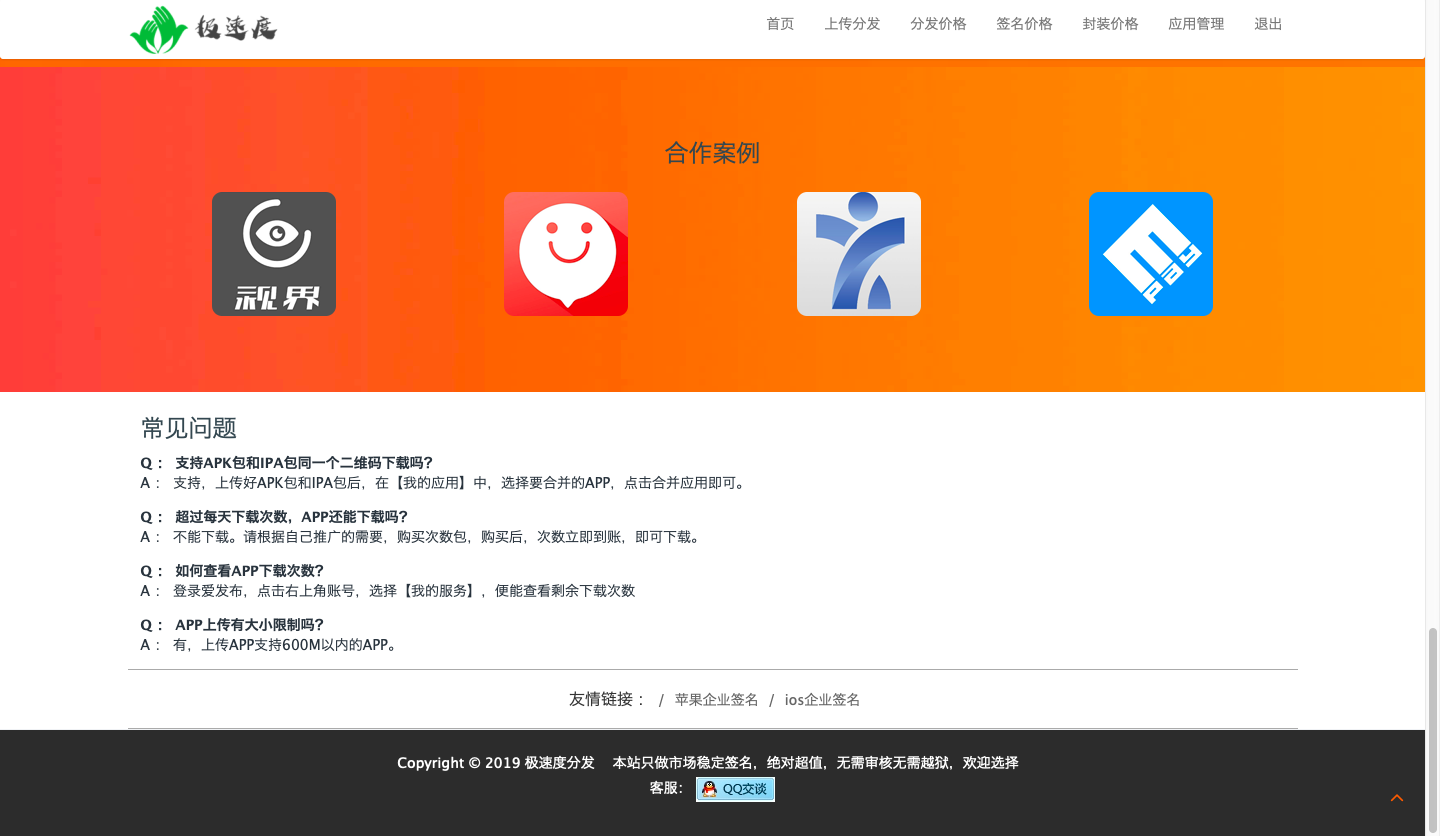Click 退出 to log out
The height and width of the screenshot is (836, 1440).
pyautogui.click(x=1268, y=24)
